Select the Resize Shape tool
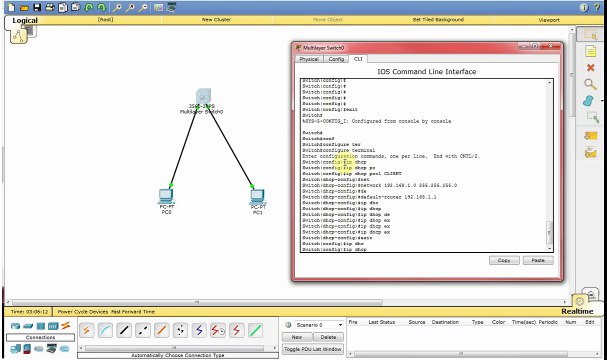 592,117
